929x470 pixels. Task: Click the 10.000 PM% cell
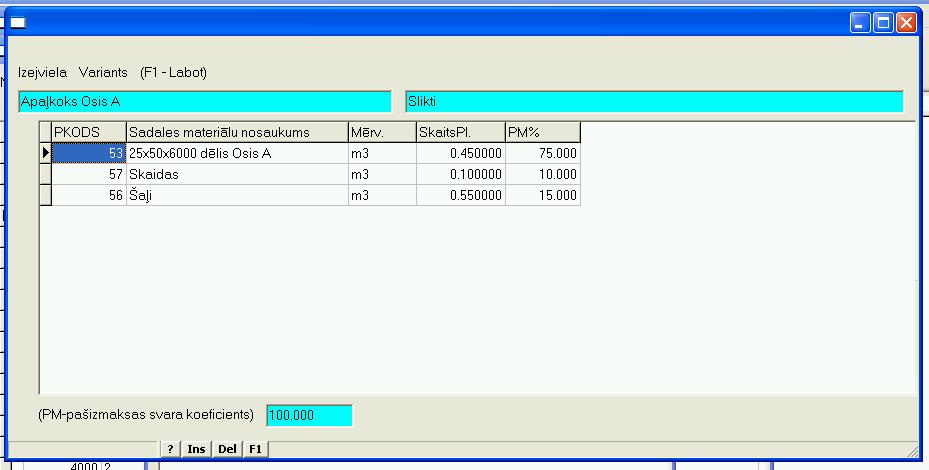coord(543,174)
